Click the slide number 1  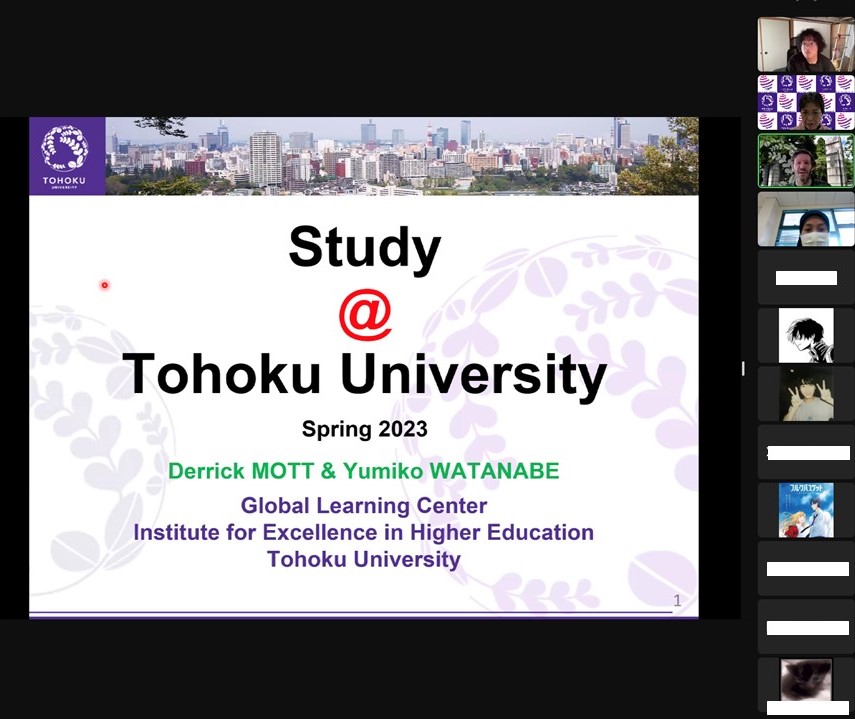coord(677,601)
